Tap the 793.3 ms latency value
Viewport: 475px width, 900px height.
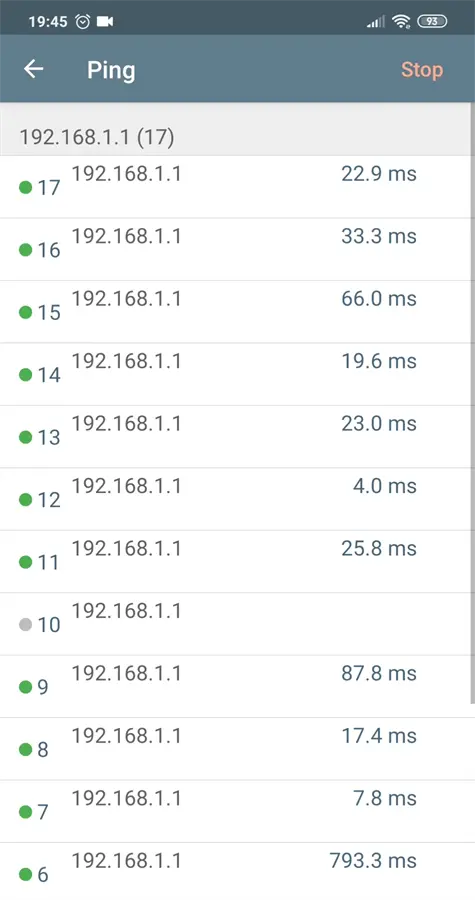point(373,860)
